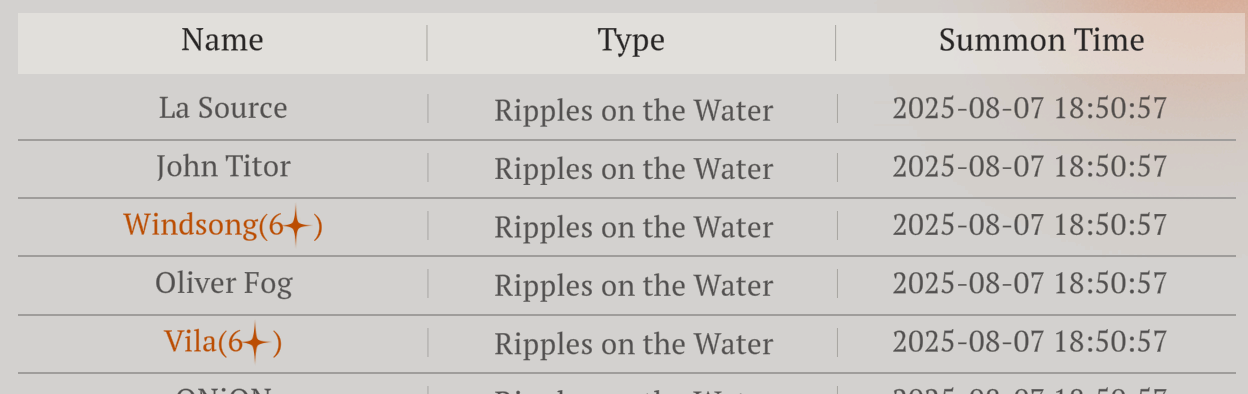
Task: Click the banner type in Oliver Fog row
Action: click(634, 286)
